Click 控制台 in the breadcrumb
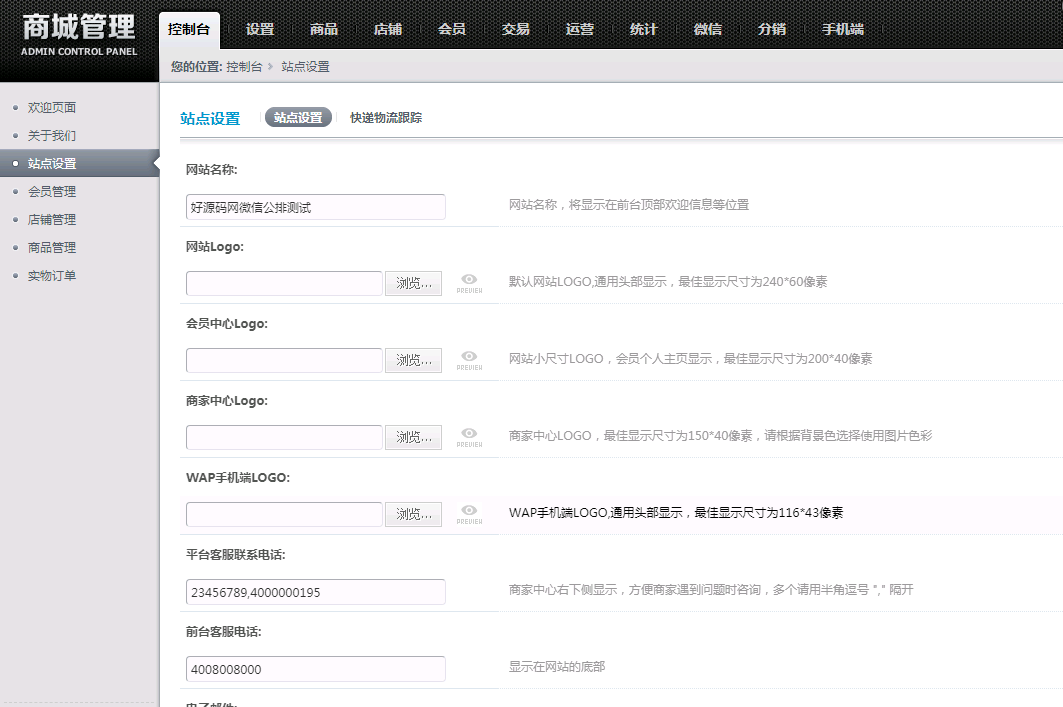The width and height of the screenshot is (1063, 707). click(244, 66)
